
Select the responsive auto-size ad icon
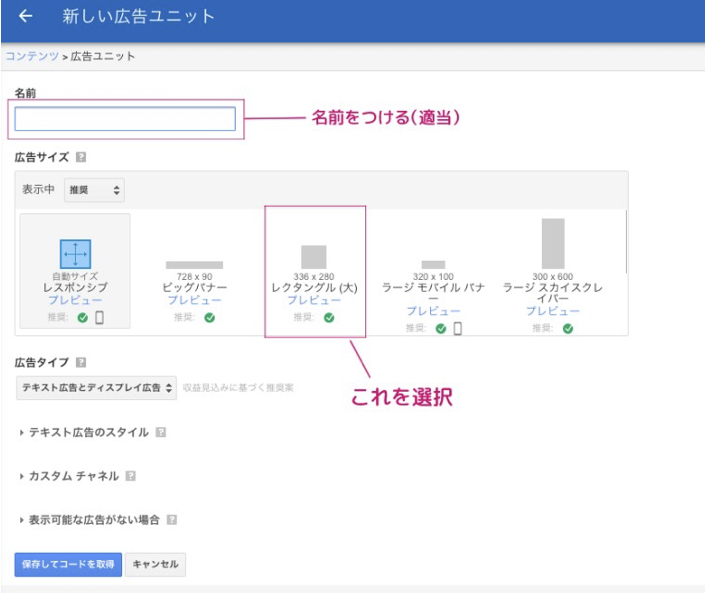click(x=75, y=254)
